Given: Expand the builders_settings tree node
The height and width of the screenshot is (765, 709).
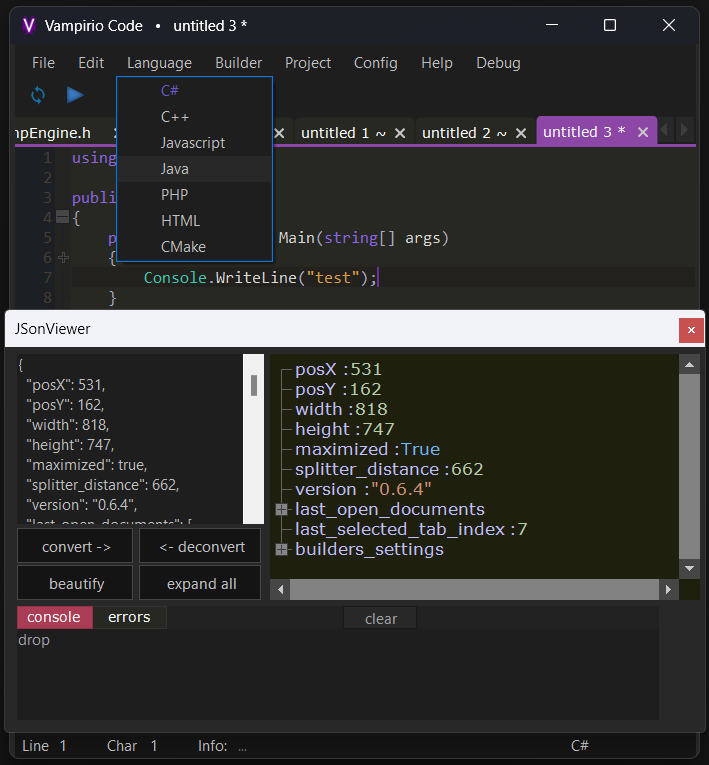Looking at the screenshot, I should 282,549.
